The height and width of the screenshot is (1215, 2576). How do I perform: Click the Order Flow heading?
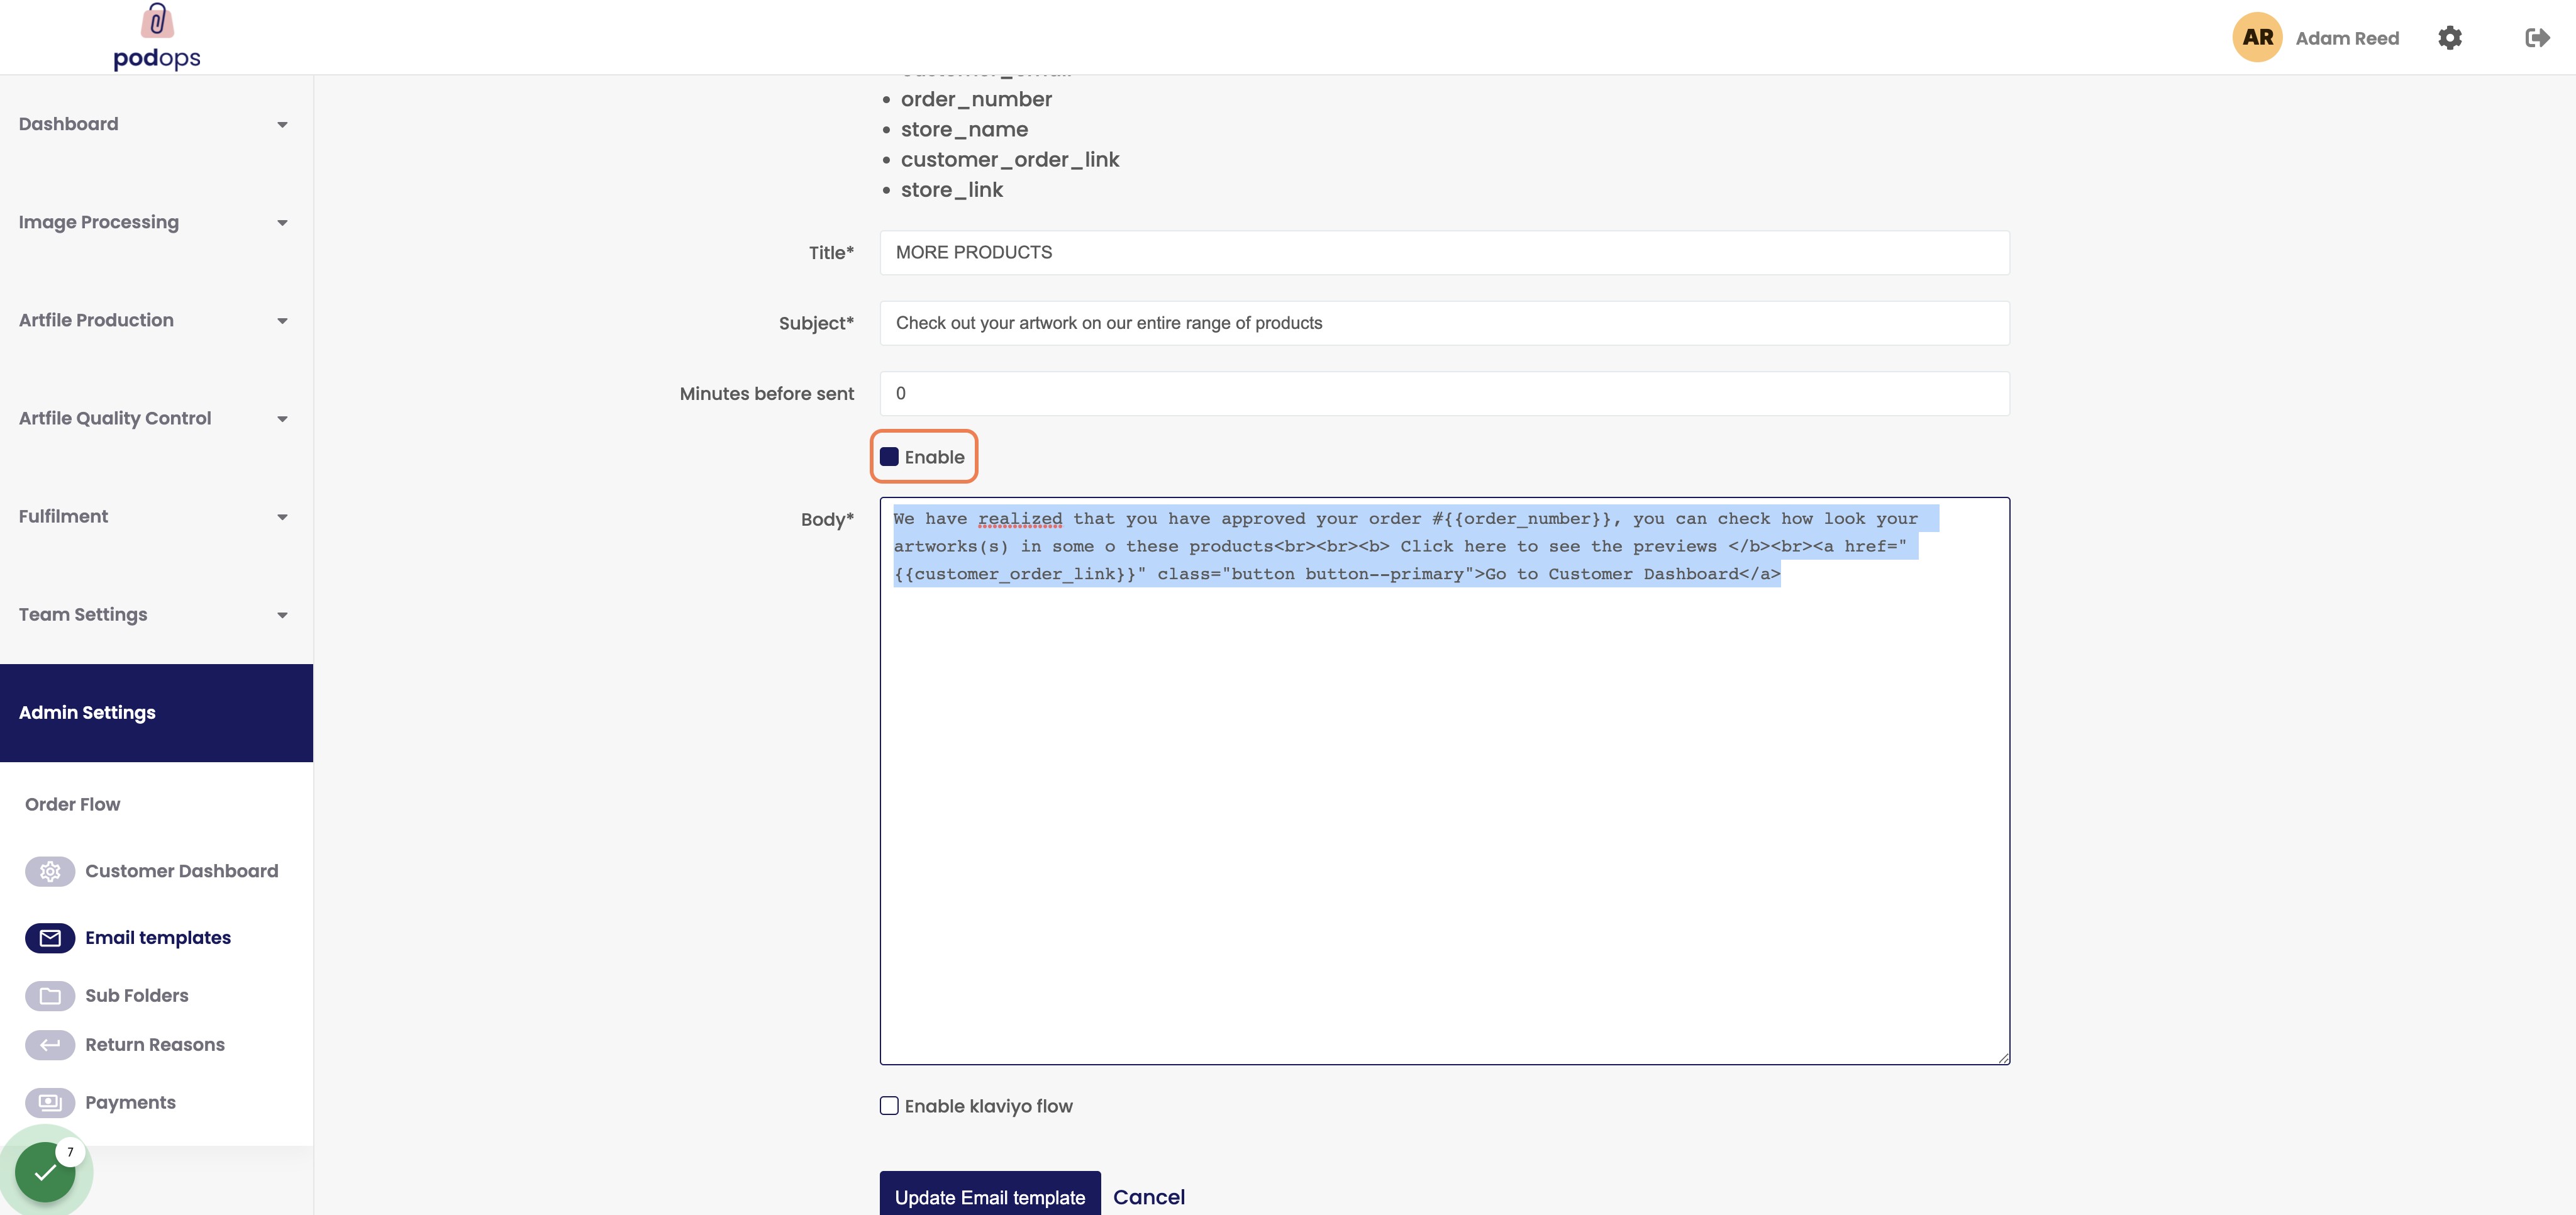point(72,805)
